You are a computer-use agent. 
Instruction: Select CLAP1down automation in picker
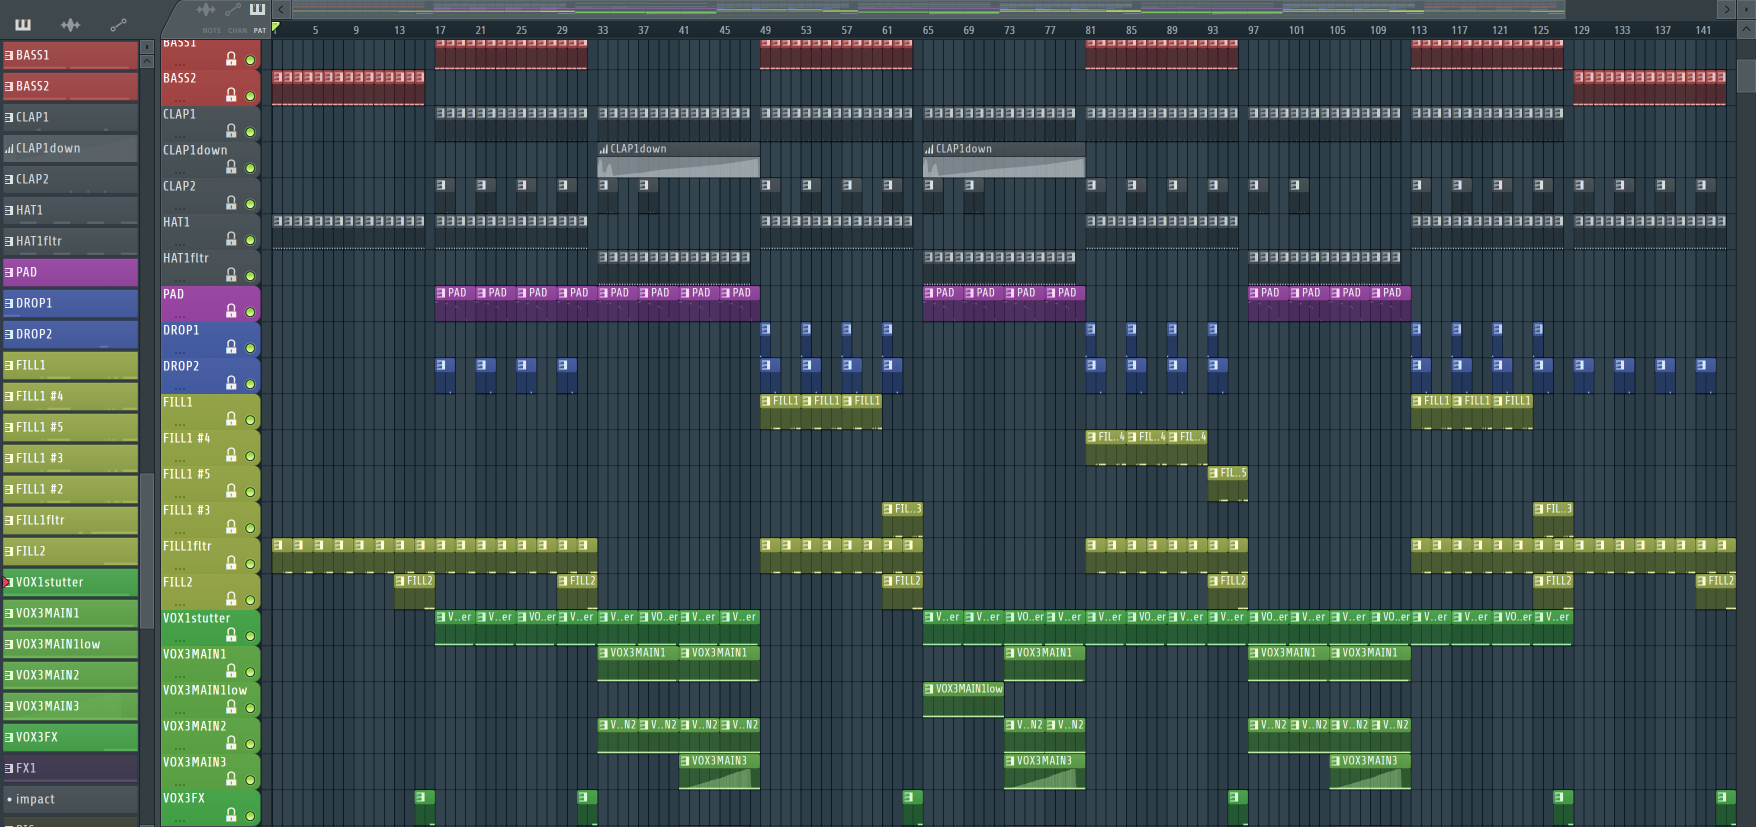(x=70, y=148)
